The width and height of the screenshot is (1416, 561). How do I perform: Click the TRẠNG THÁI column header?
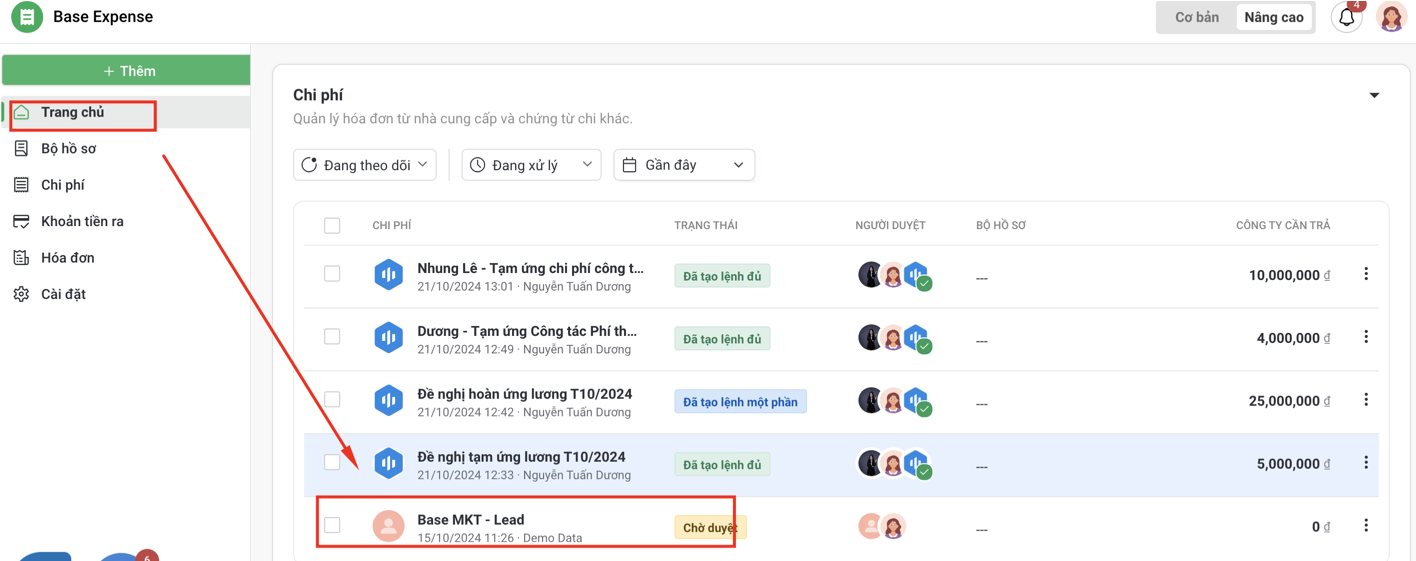(706, 226)
